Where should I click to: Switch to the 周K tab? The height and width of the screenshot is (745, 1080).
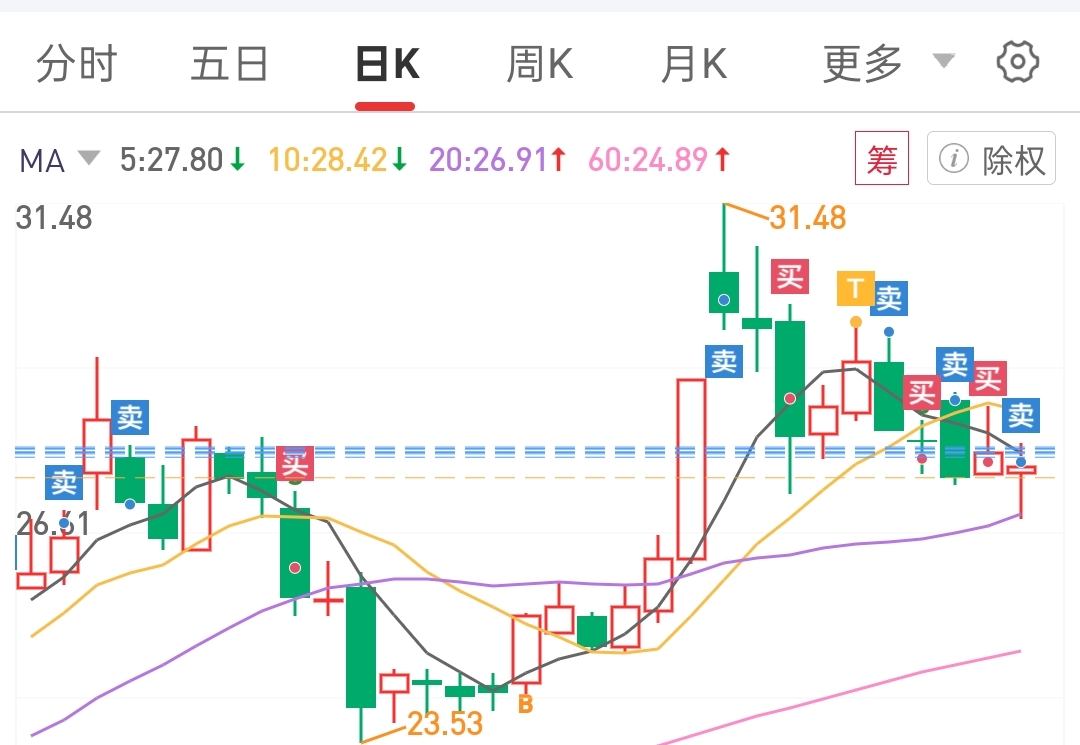pos(539,64)
